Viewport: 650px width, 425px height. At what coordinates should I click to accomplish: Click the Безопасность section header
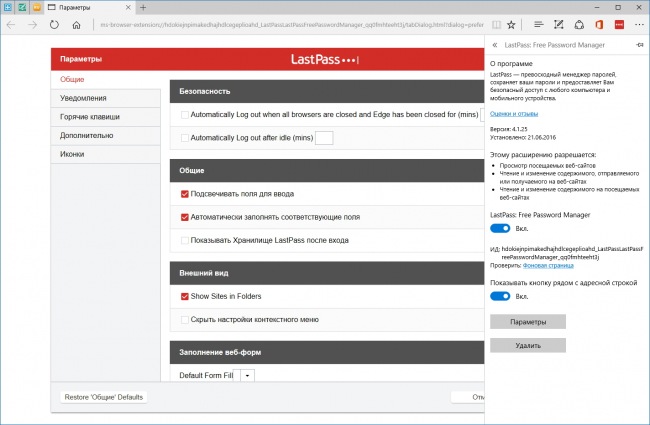tap(327, 92)
